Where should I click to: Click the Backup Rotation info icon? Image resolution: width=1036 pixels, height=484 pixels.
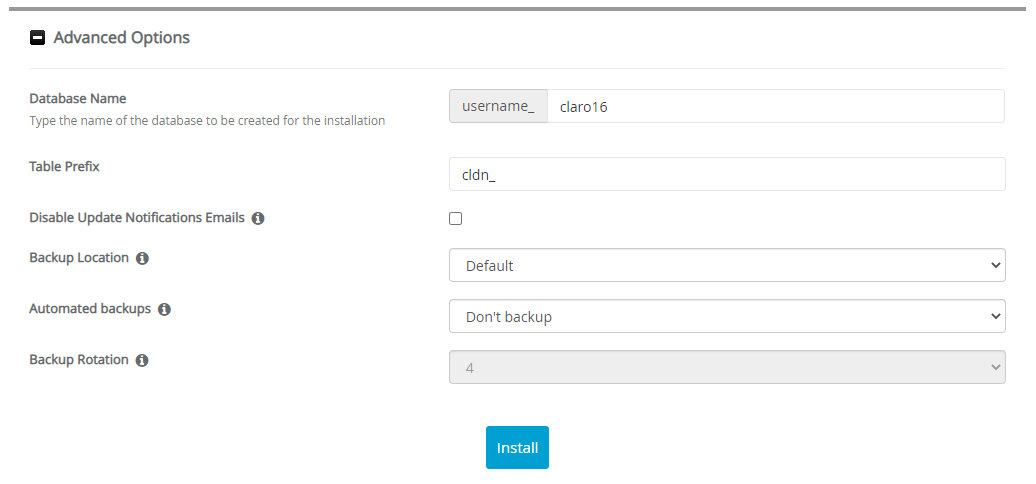[142, 360]
